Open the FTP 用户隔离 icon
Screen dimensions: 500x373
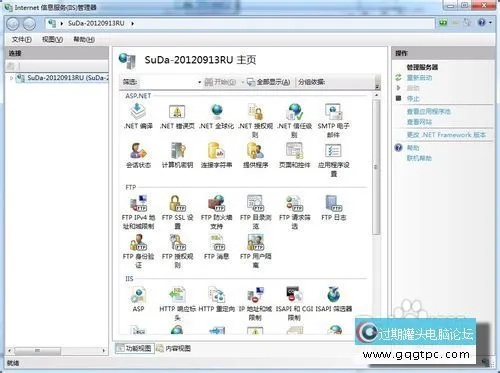click(255, 251)
